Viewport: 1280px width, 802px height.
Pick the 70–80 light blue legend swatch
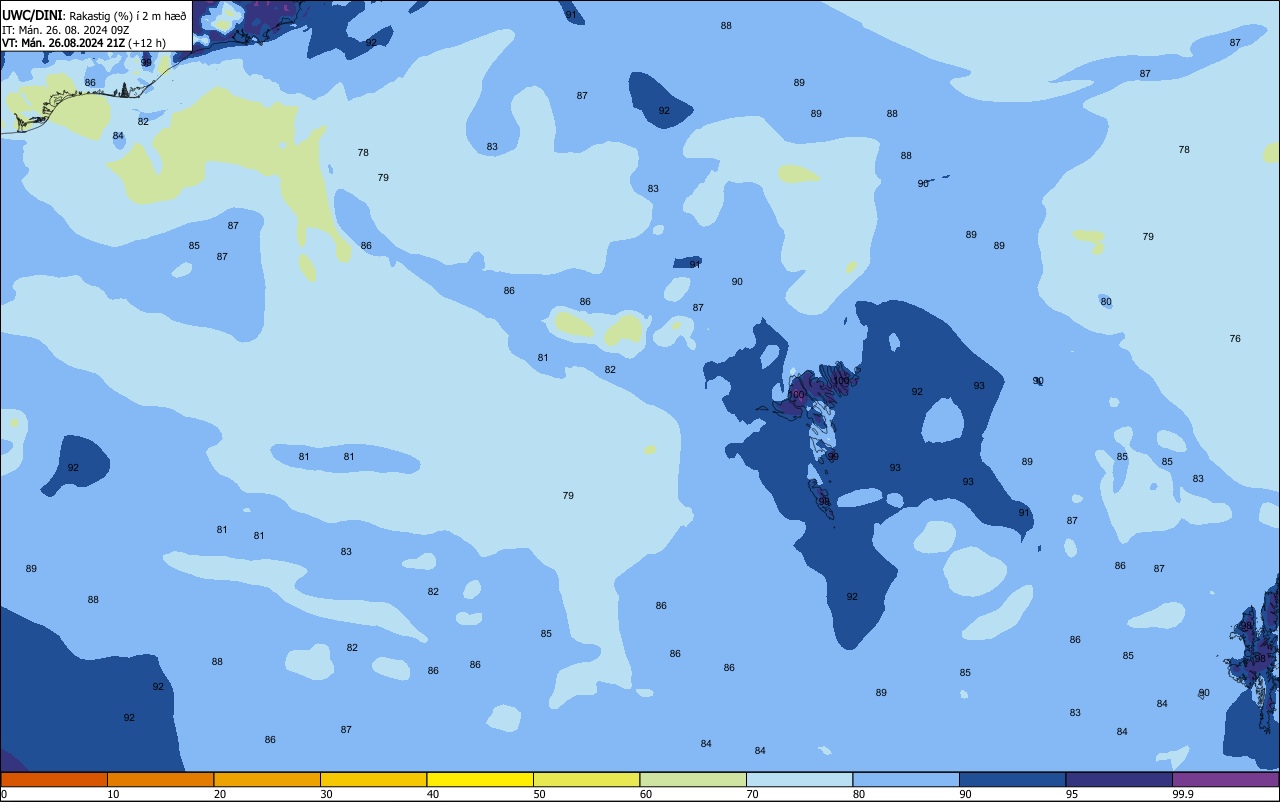pos(799,779)
